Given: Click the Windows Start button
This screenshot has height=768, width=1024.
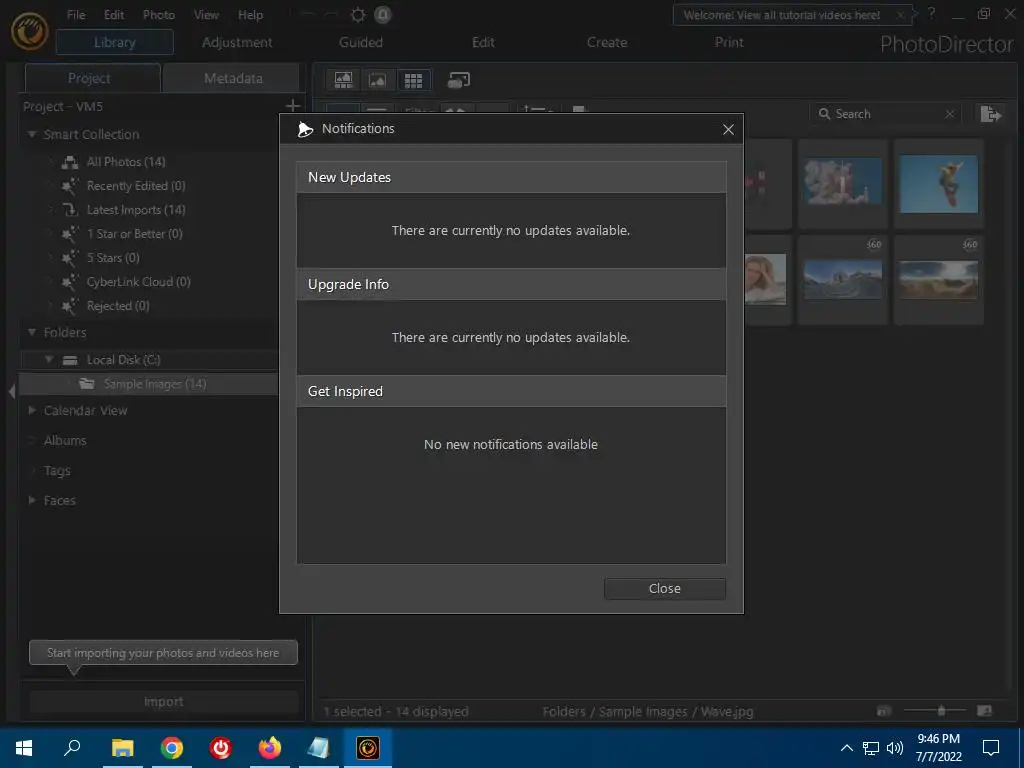Looking at the screenshot, I should coord(24,748).
